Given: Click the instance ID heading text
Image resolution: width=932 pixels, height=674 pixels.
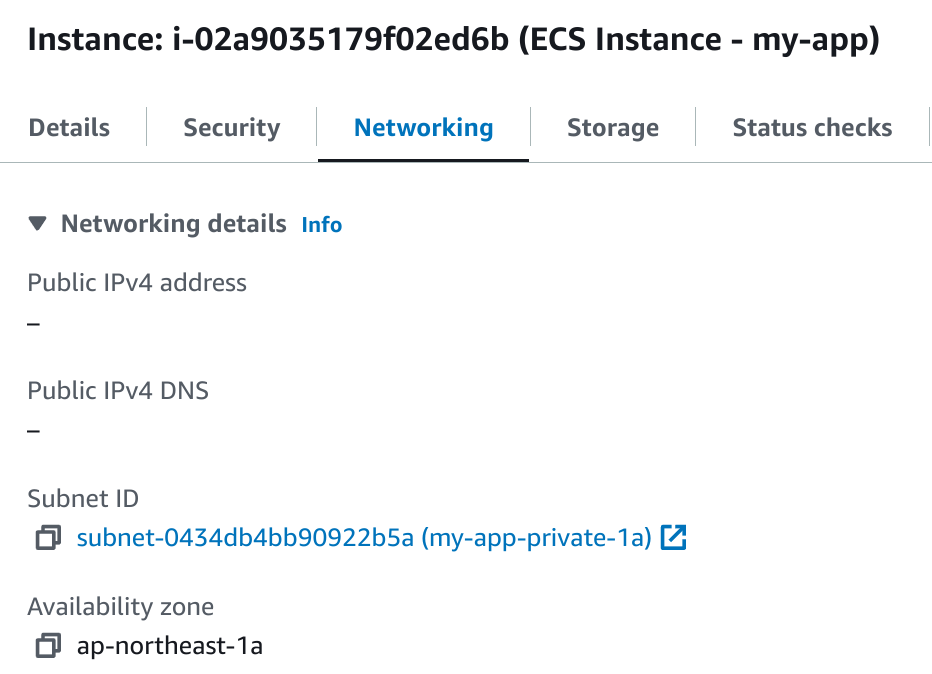Looking at the screenshot, I should pyautogui.click(x=453, y=41).
